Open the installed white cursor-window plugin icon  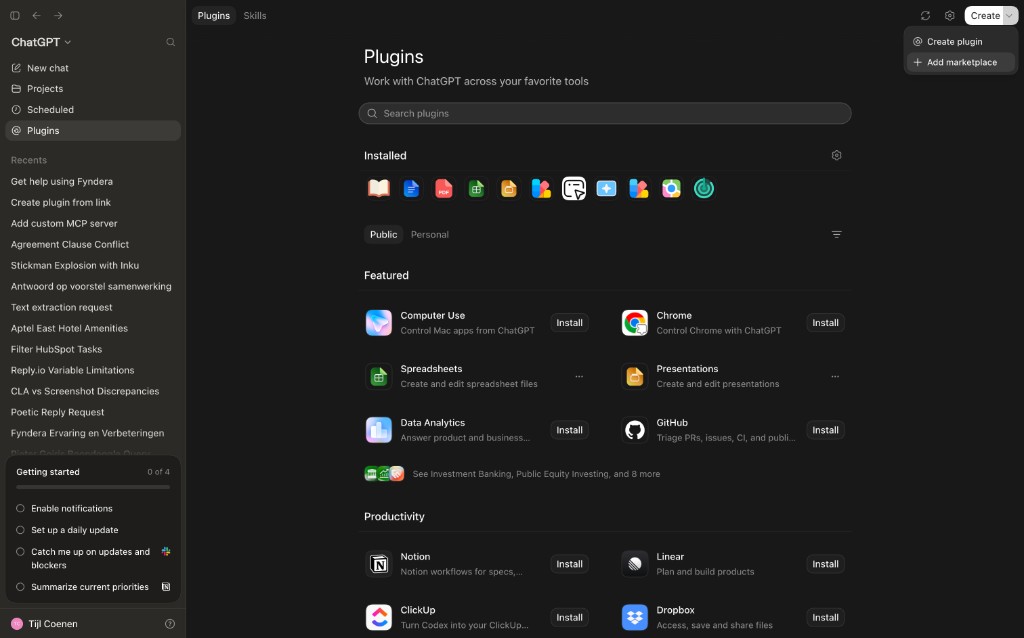[x=574, y=189]
